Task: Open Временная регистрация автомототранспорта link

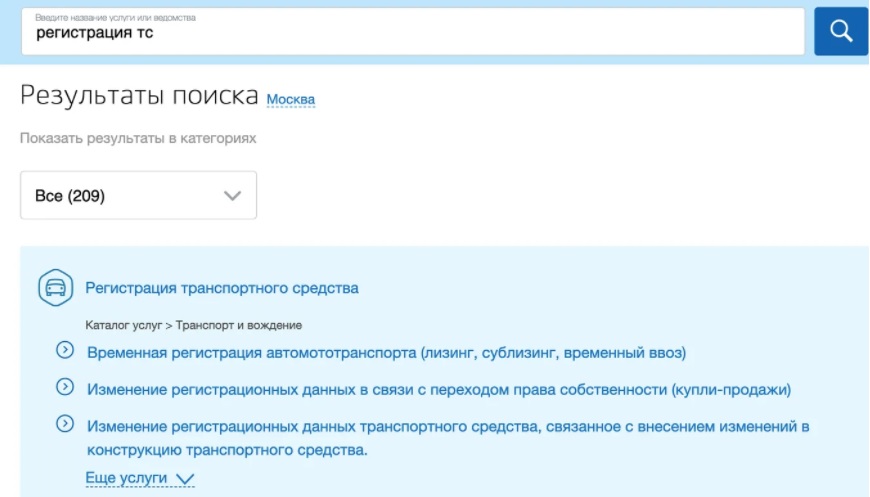Action: click(x=386, y=352)
